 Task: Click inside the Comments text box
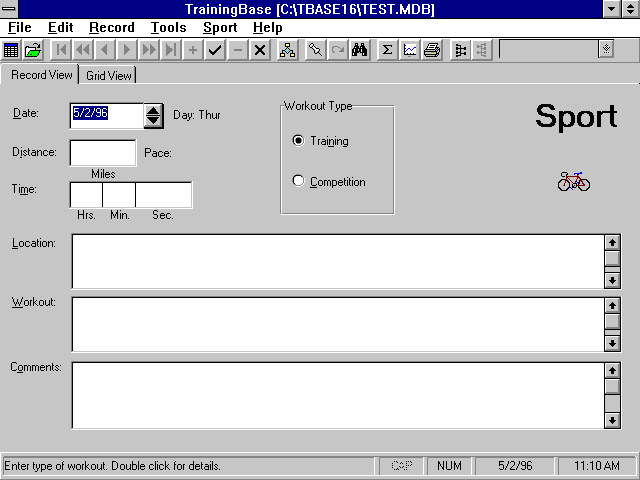pos(336,395)
